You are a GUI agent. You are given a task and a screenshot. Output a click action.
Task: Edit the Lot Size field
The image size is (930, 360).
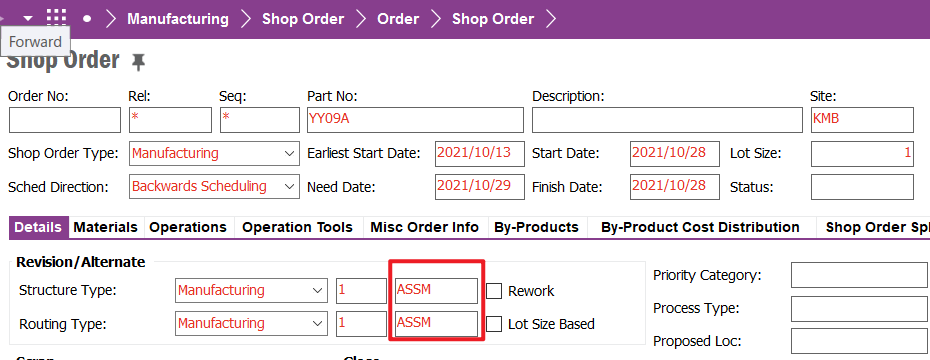coord(862,154)
